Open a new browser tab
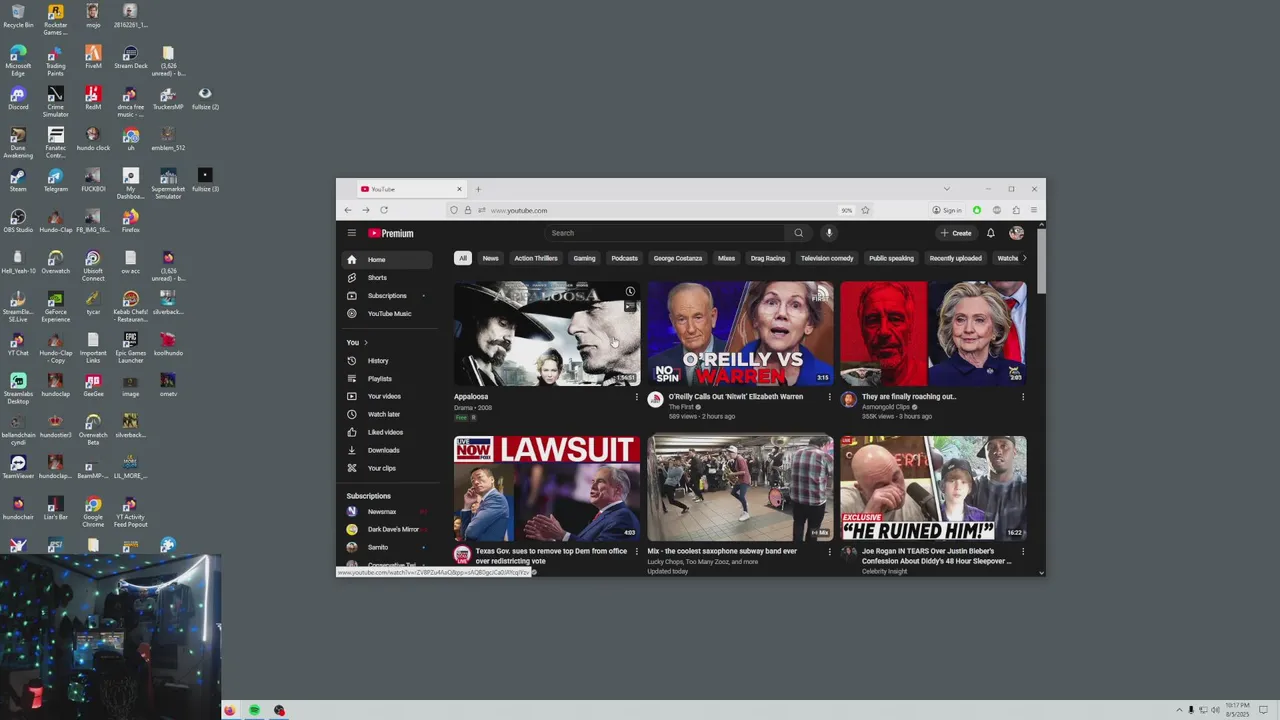The width and height of the screenshot is (1280, 720). coord(478,189)
